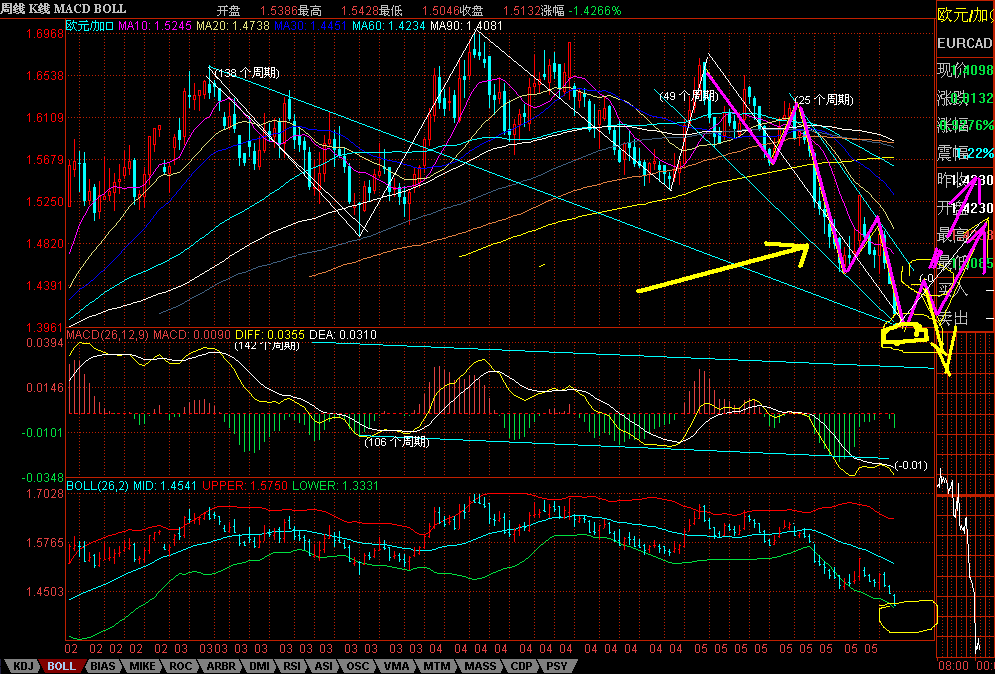Click the EURCAD symbol label

click(x=965, y=44)
